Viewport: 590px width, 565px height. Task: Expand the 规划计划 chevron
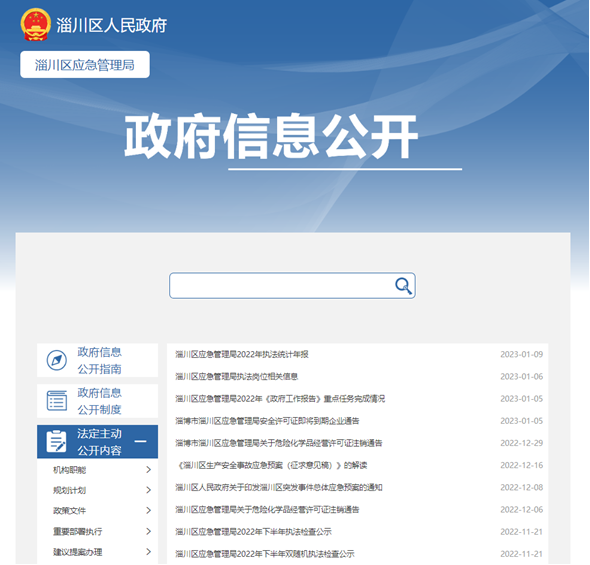tap(149, 490)
